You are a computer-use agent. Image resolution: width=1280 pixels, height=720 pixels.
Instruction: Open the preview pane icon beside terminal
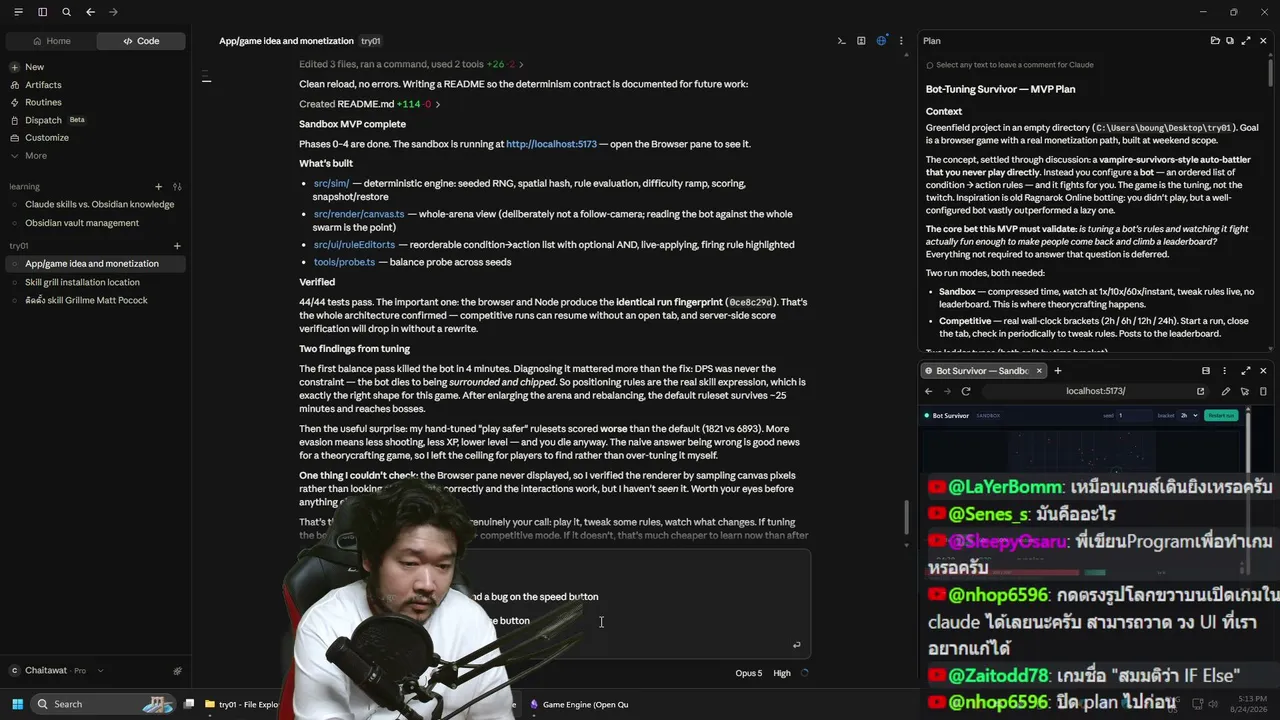861,41
